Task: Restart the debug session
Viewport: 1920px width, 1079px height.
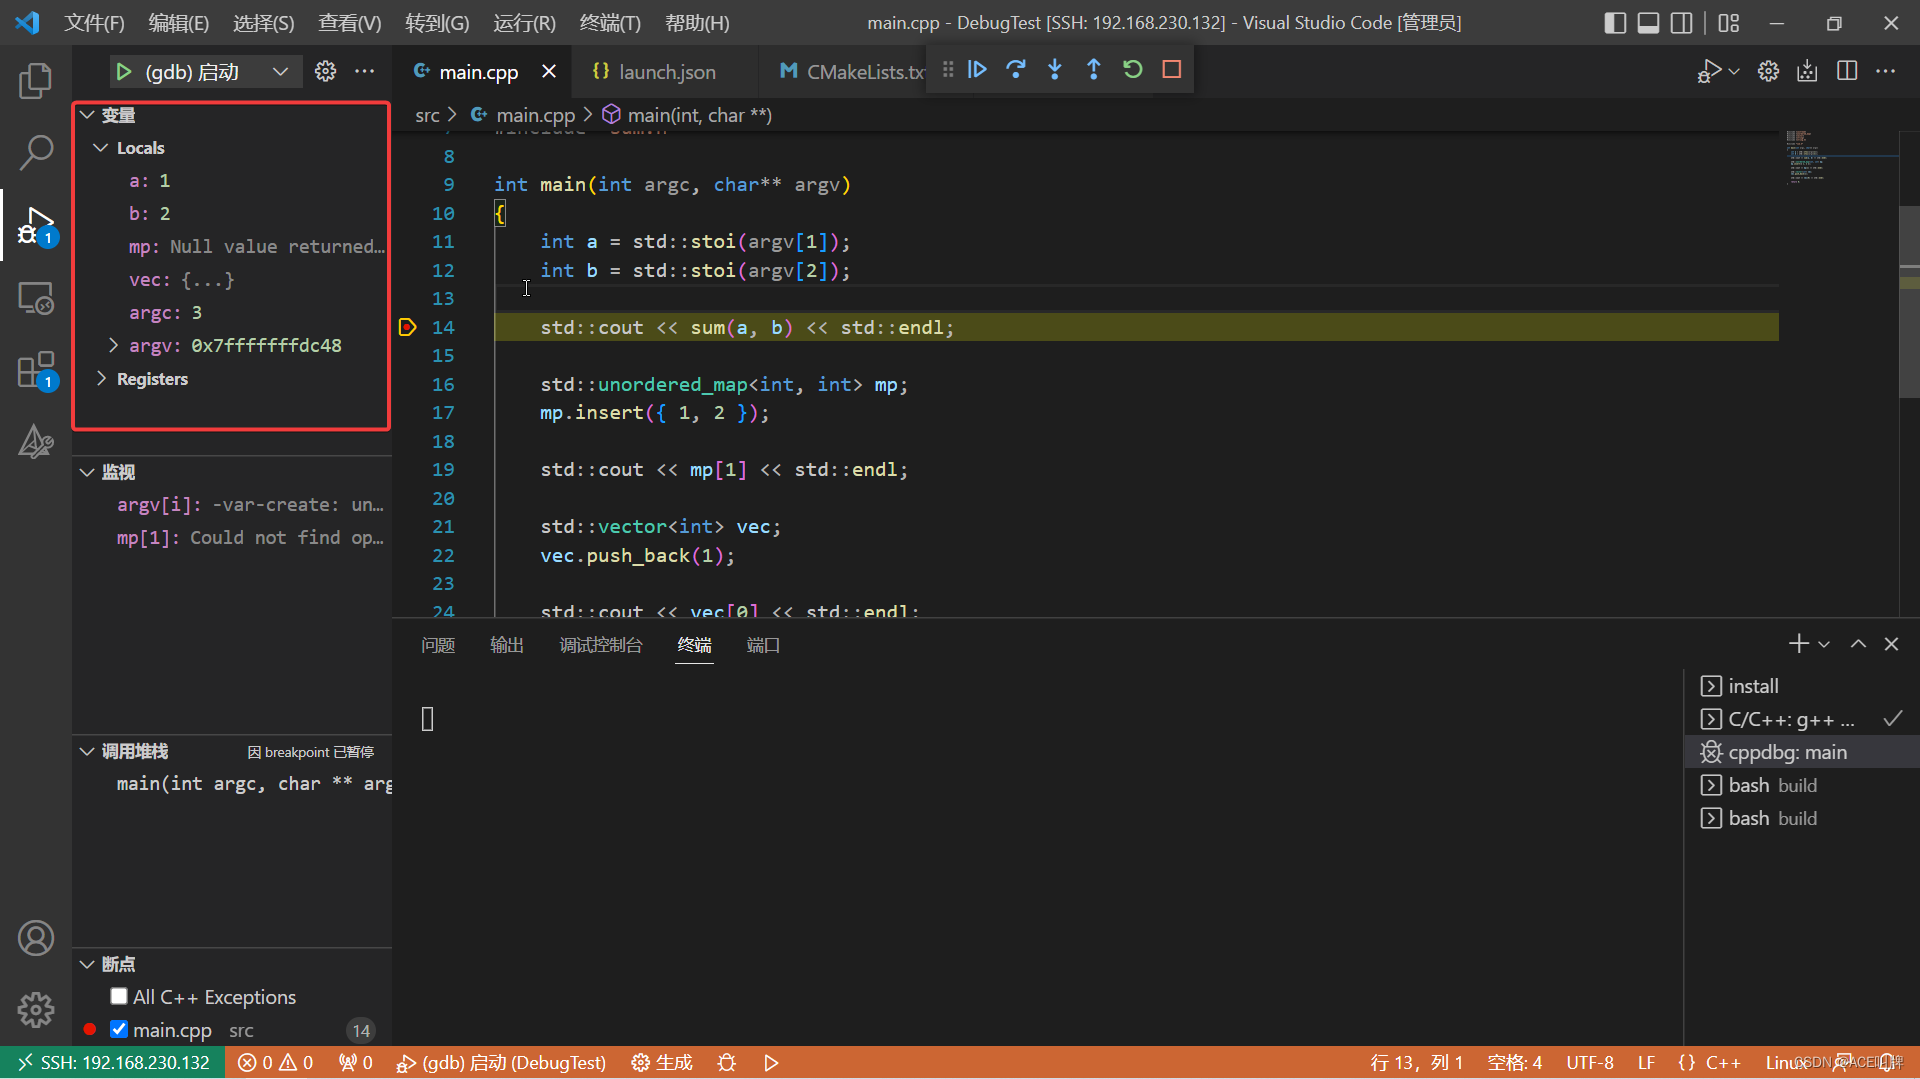Action: (x=1133, y=70)
